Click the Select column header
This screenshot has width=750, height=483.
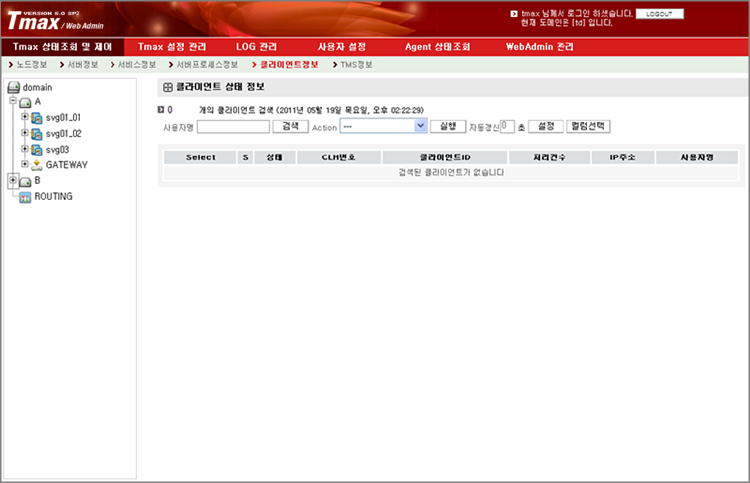(x=200, y=157)
